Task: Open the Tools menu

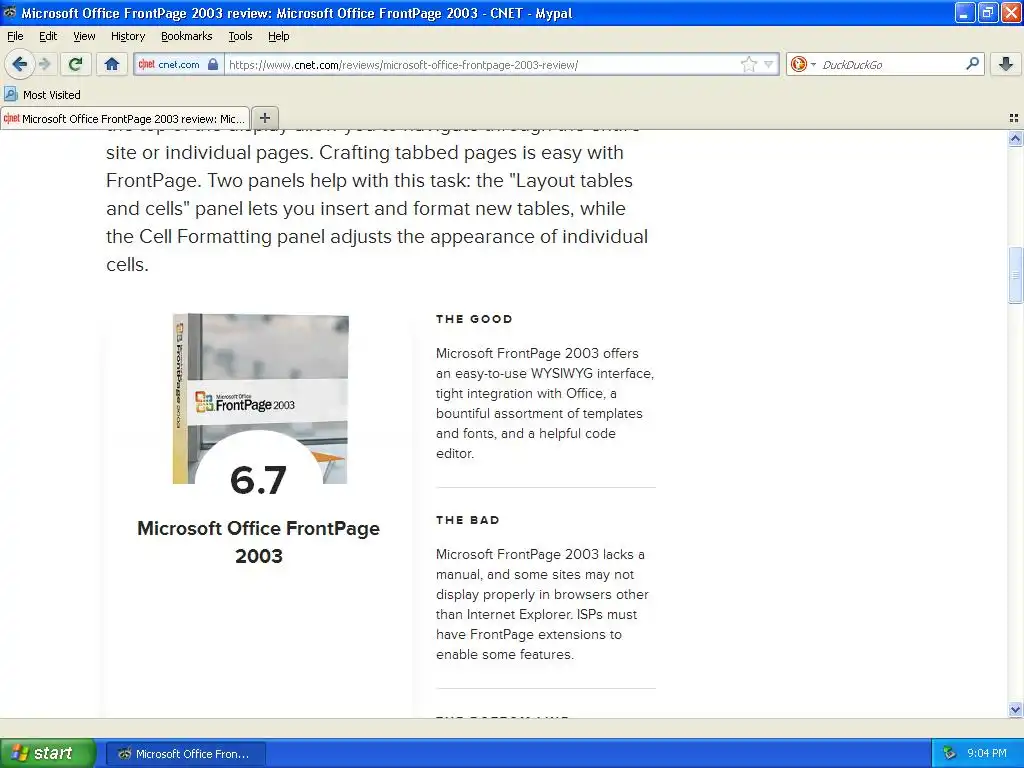Action: pyautogui.click(x=240, y=36)
